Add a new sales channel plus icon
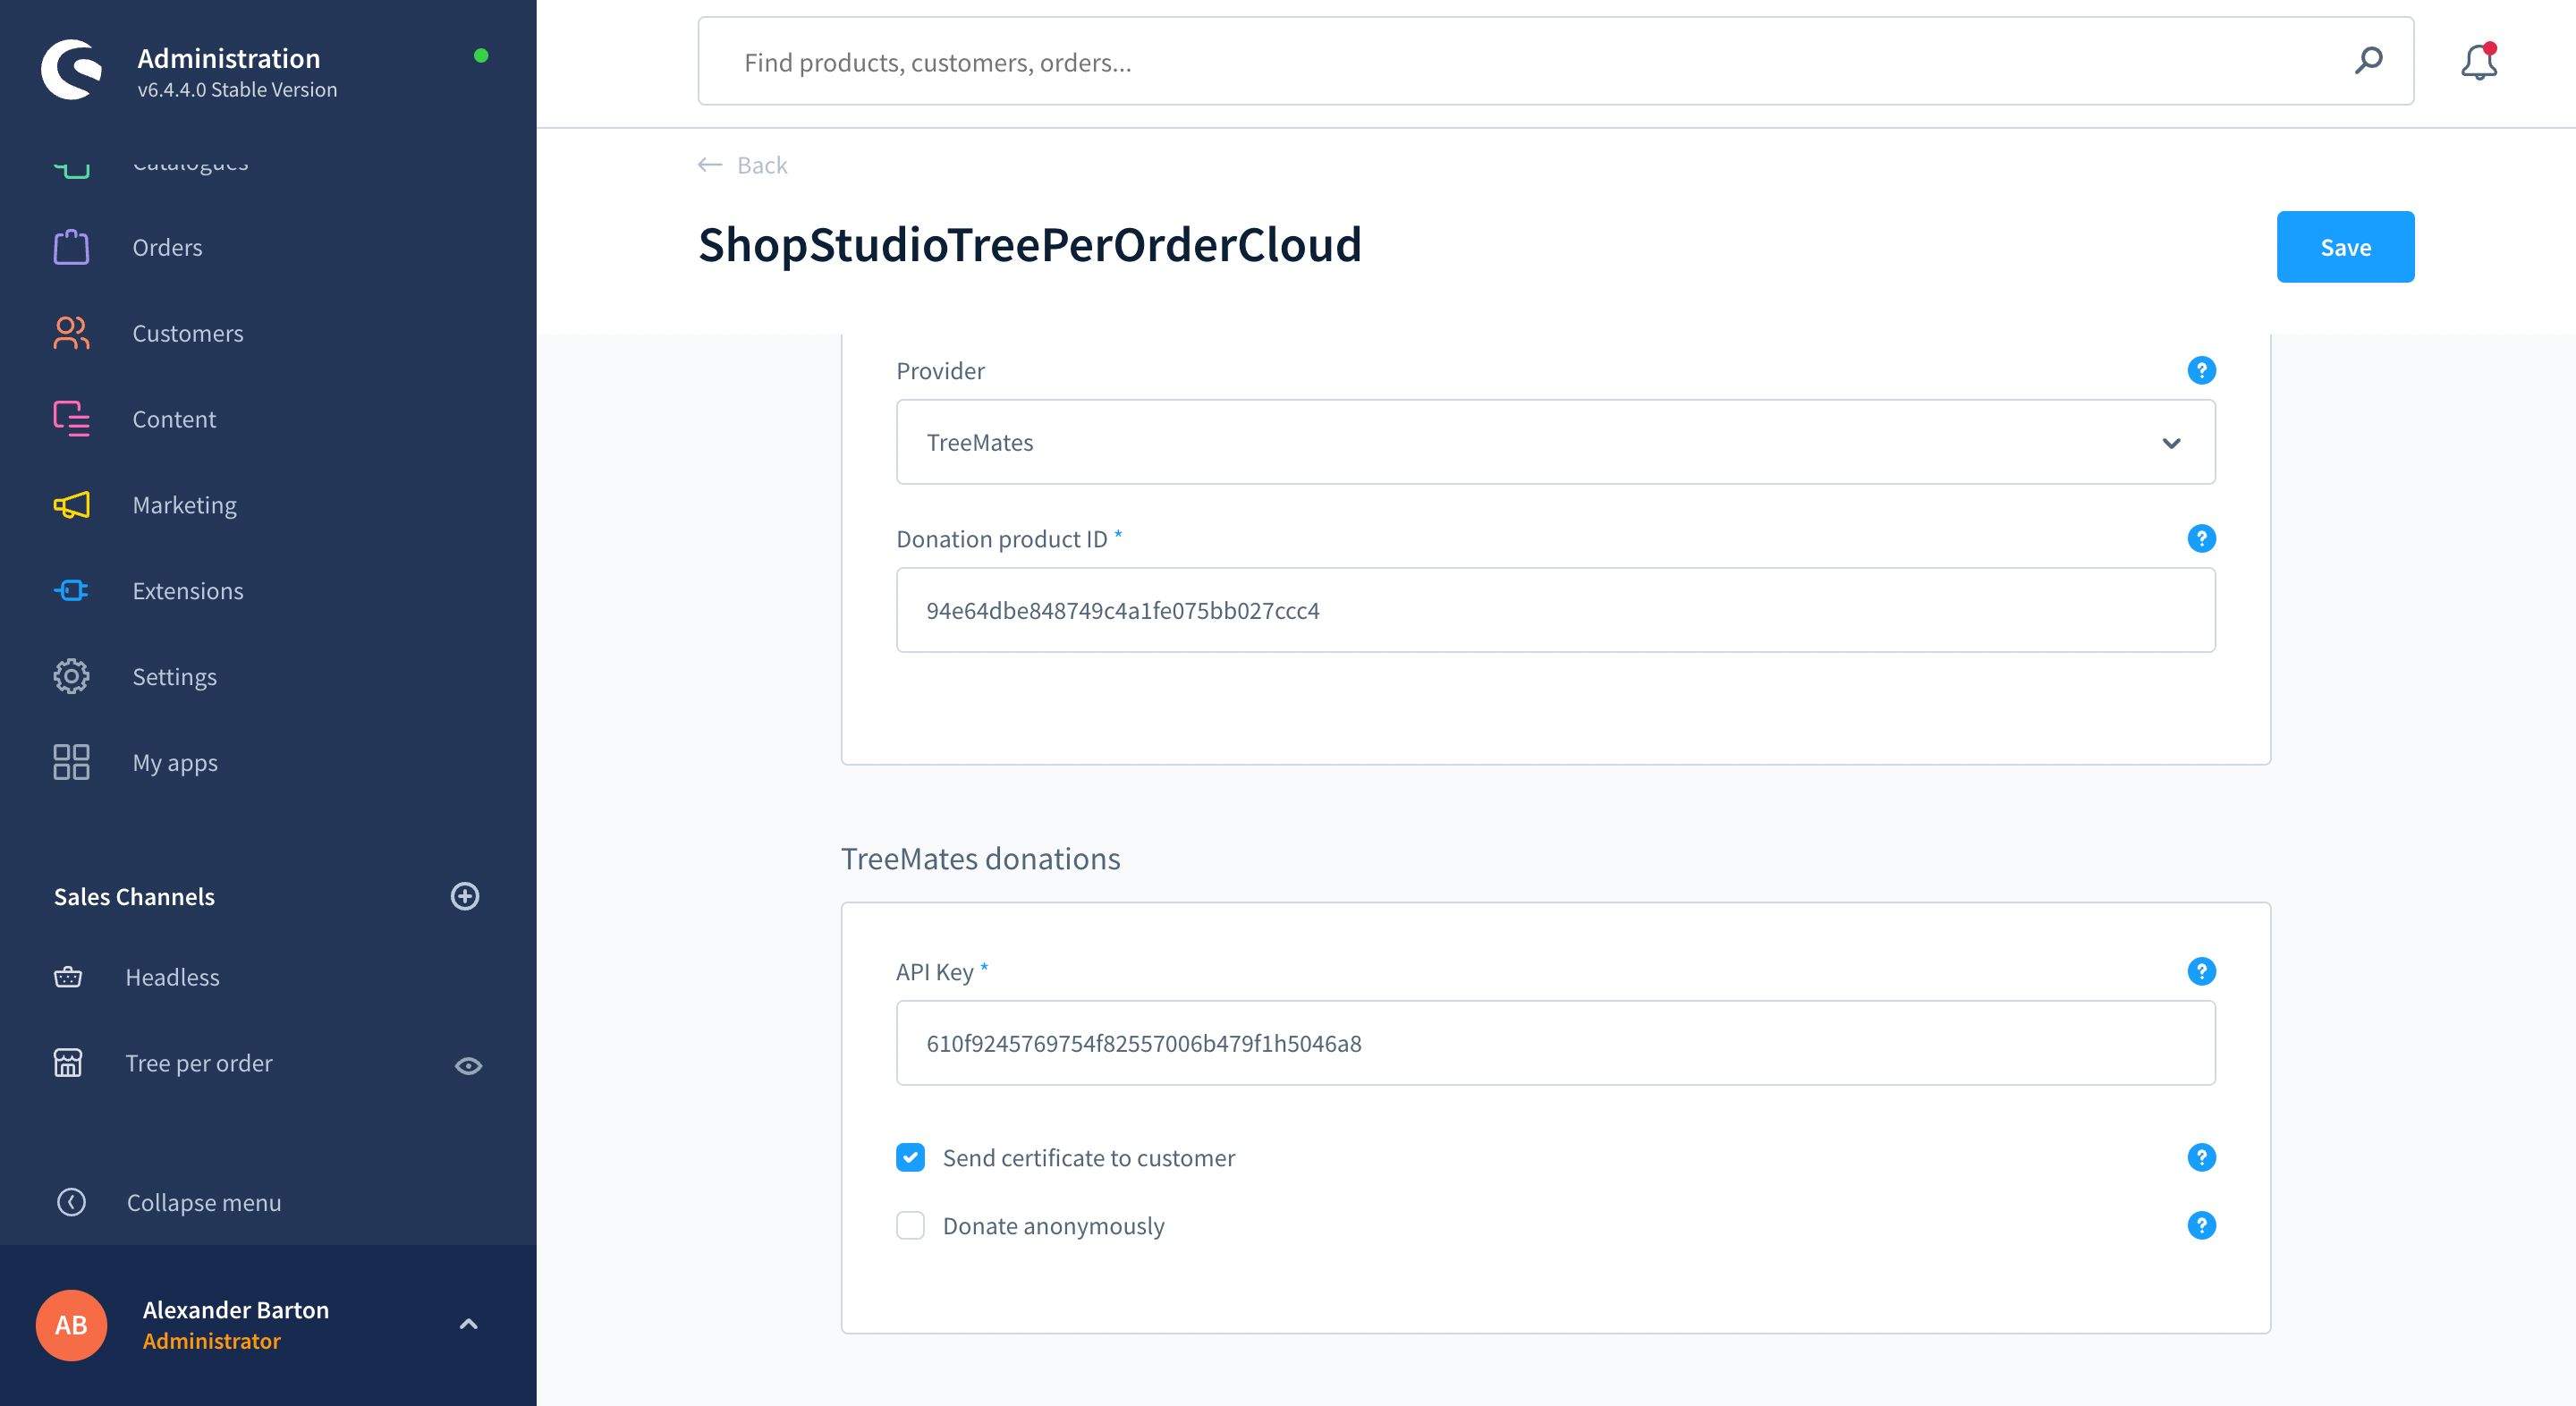Screen dimensions: 2576x1406 (x=465, y=896)
